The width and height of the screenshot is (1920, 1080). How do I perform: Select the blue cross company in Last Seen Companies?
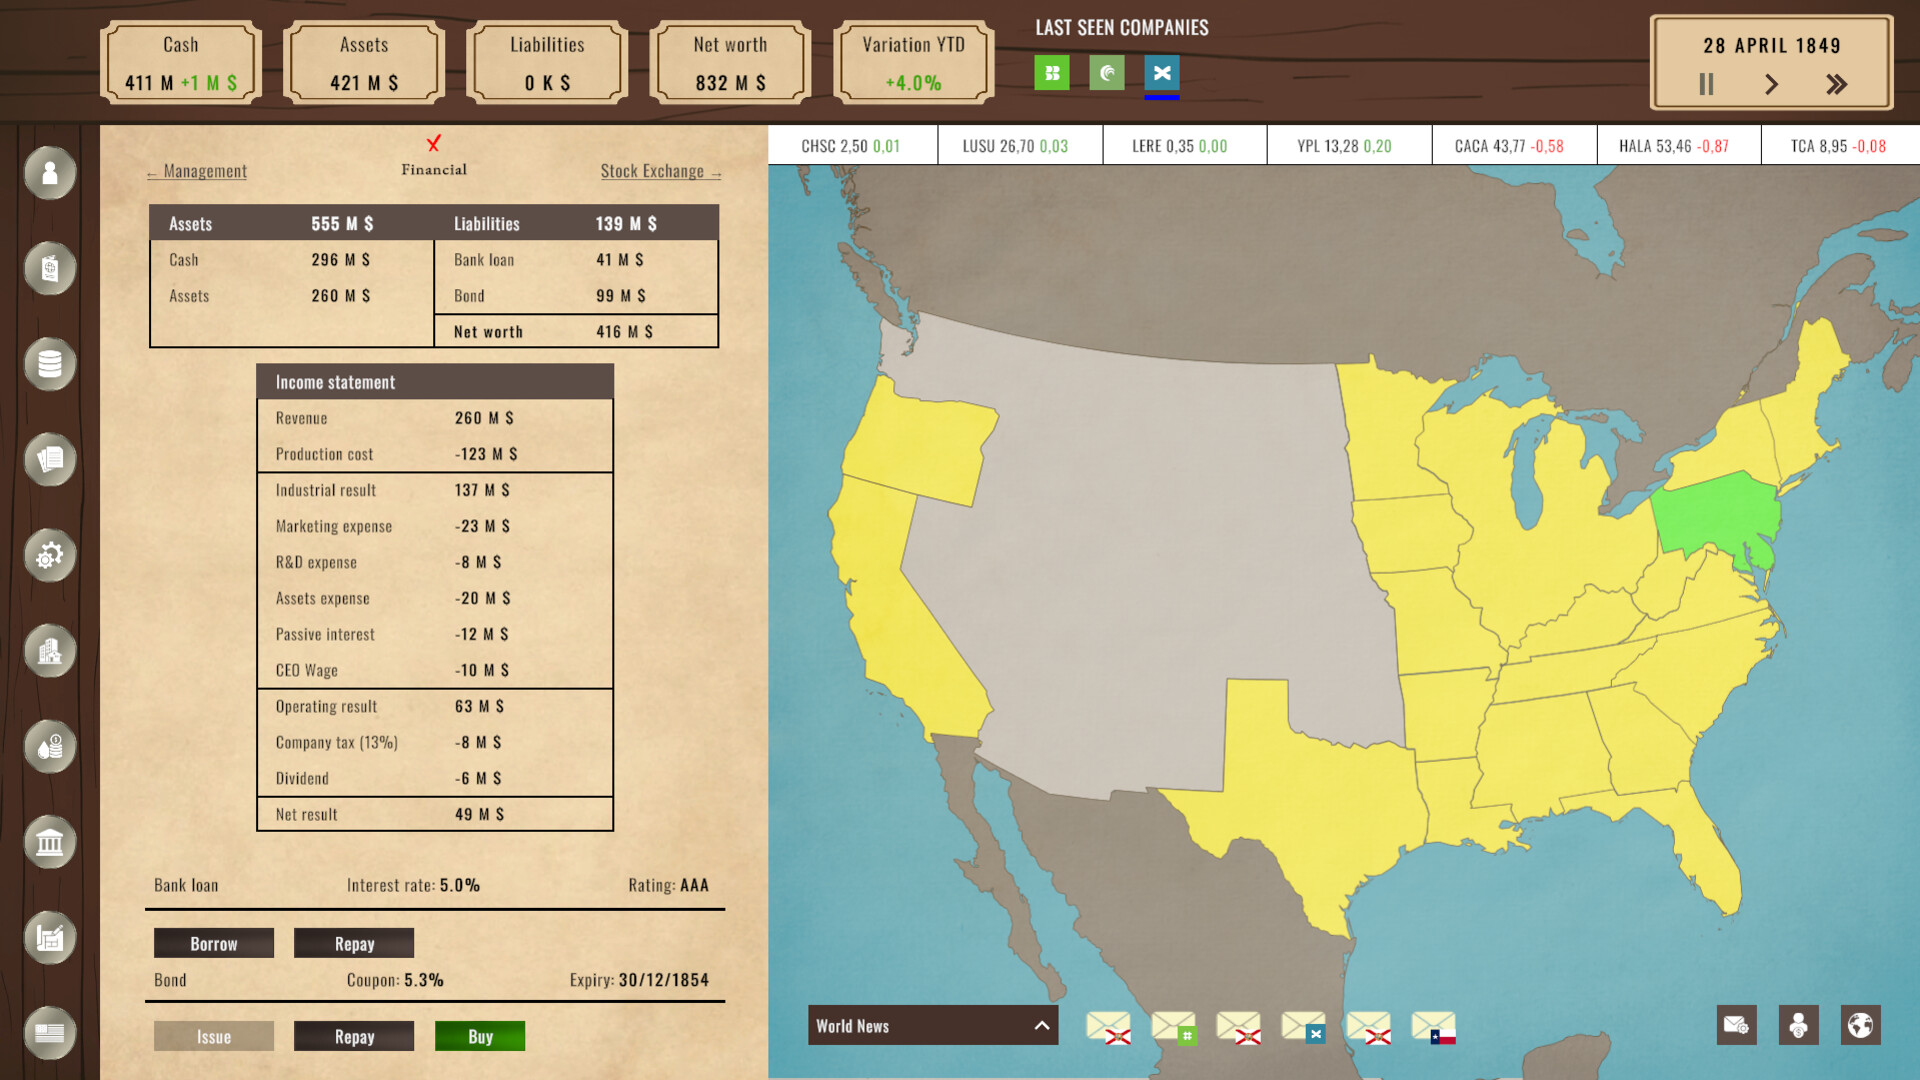click(x=1162, y=72)
